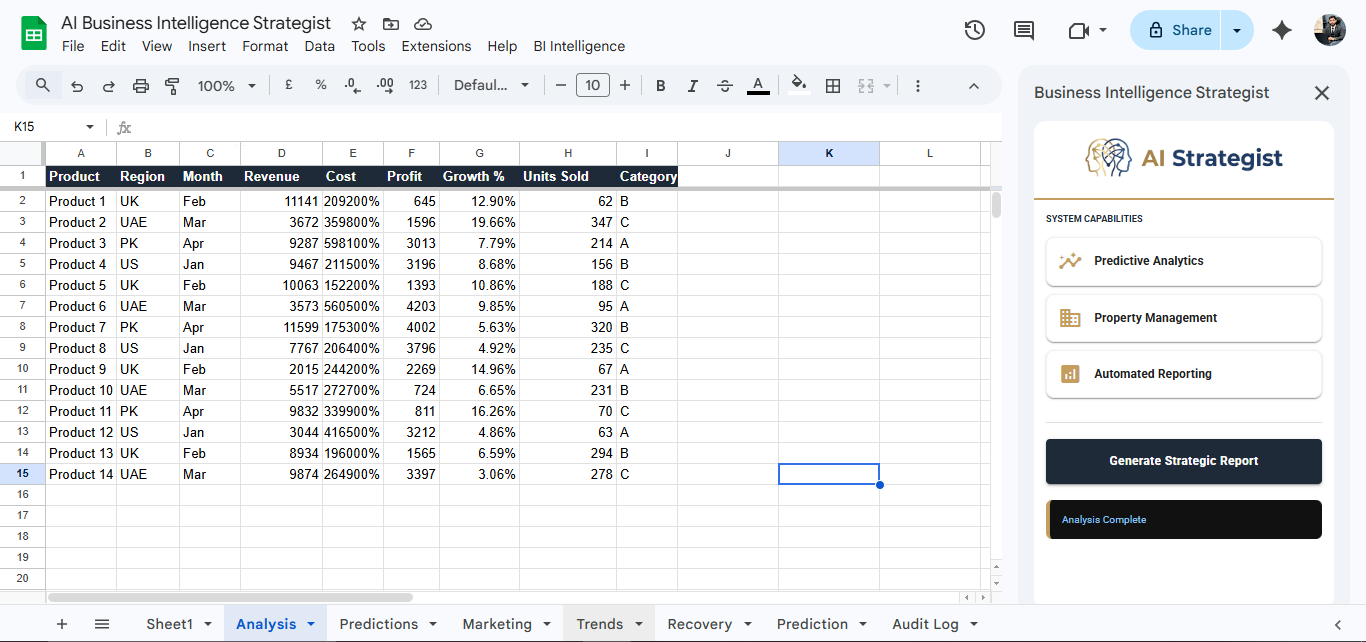
Task: Click the Generate Strategic Report button
Action: [x=1183, y=461]
